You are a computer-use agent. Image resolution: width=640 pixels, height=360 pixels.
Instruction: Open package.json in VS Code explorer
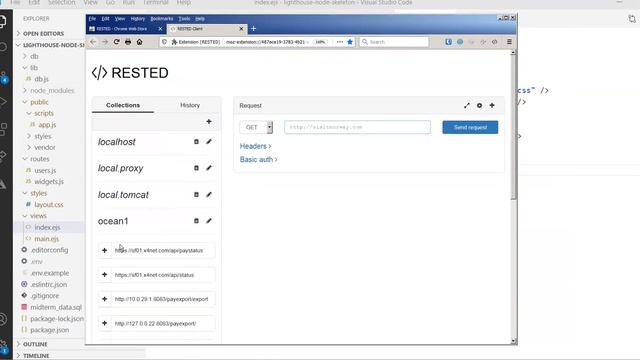[49, 330]
